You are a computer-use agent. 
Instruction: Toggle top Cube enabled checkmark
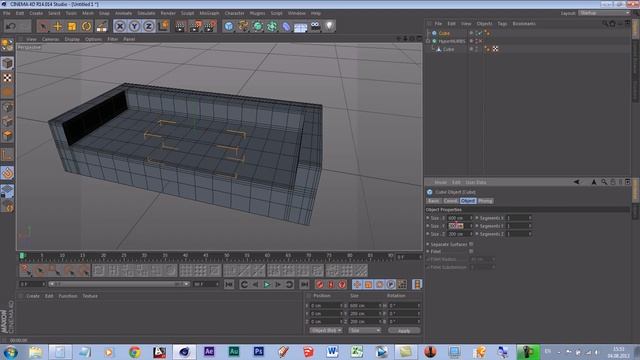480,33
